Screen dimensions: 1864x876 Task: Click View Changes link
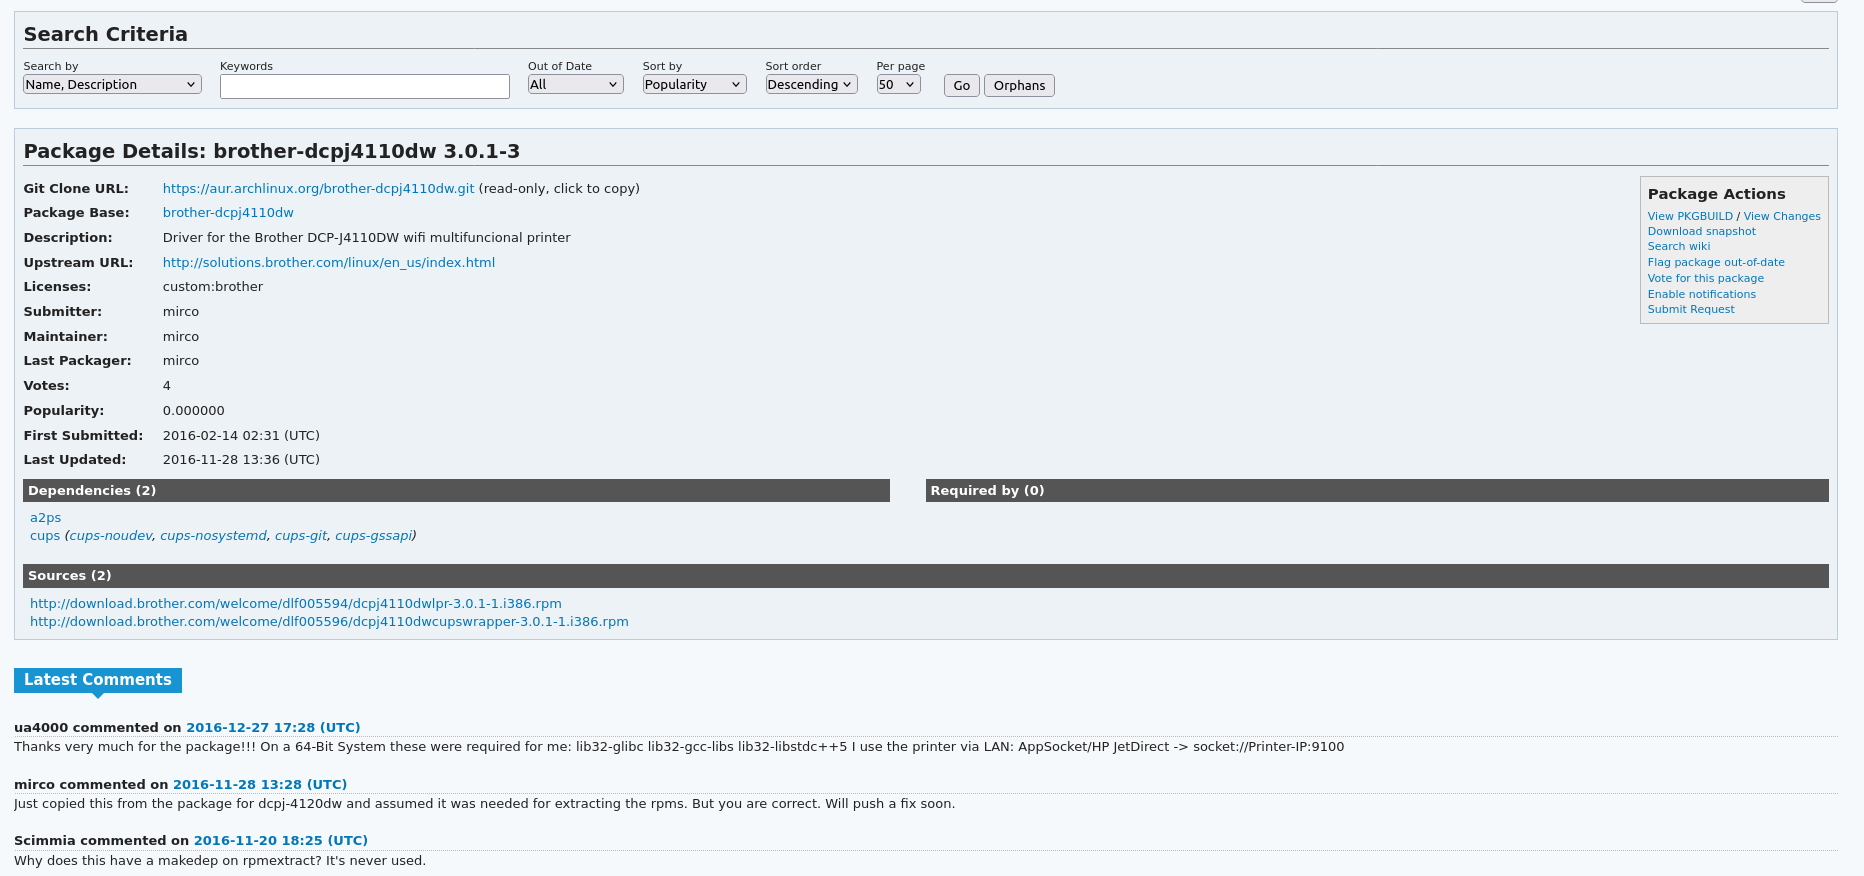click(x=1782, y=216)
